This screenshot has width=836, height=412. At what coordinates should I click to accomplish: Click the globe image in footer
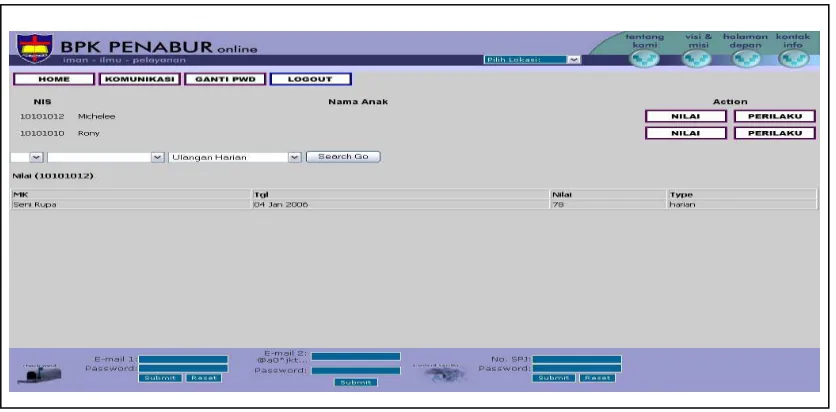point(444,374)
